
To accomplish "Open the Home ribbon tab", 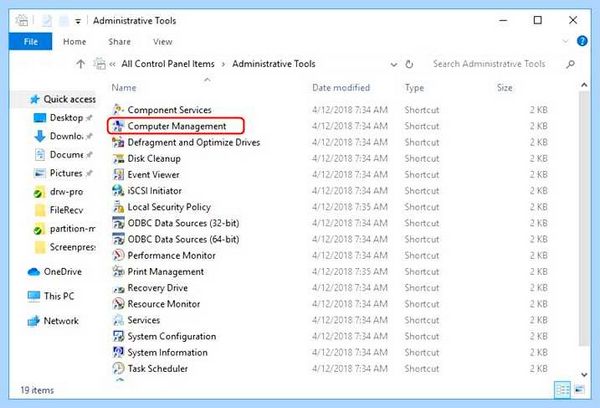I will (75, 42).
